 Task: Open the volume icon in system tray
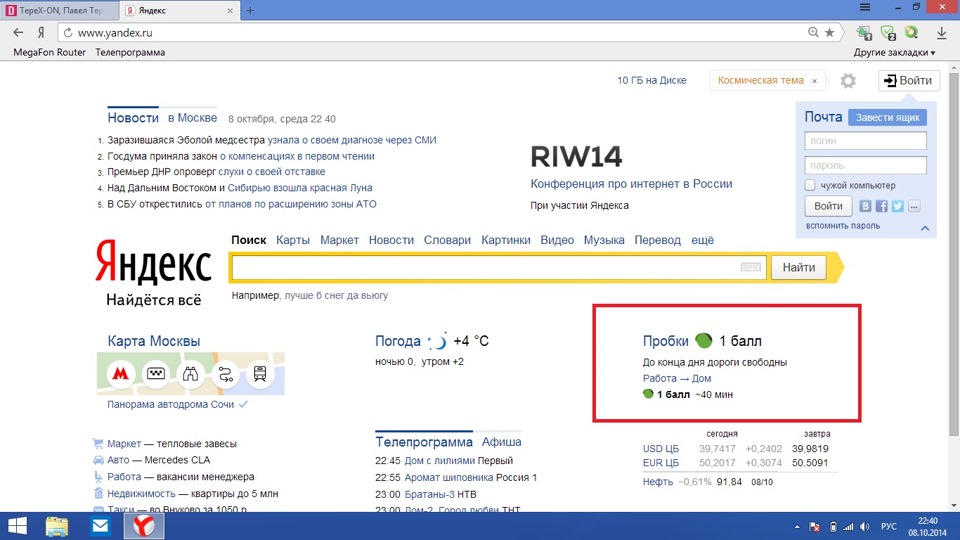click(x=864, y=527)
